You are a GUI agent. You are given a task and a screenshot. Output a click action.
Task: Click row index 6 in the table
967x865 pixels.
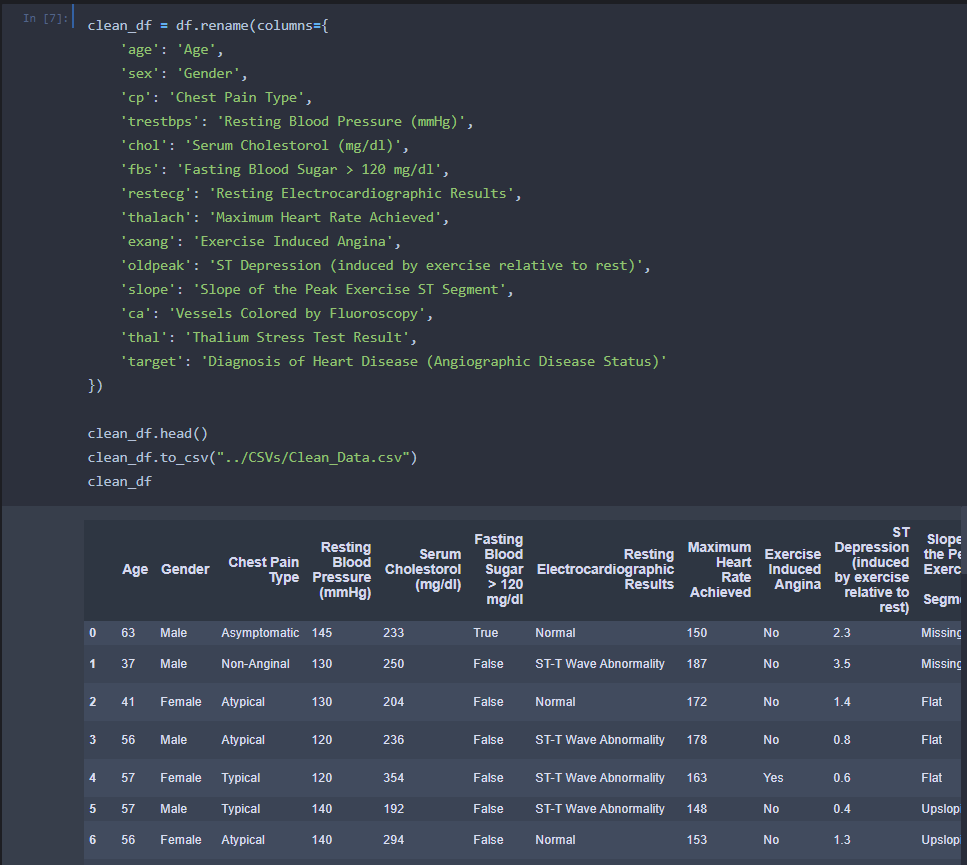93,840
